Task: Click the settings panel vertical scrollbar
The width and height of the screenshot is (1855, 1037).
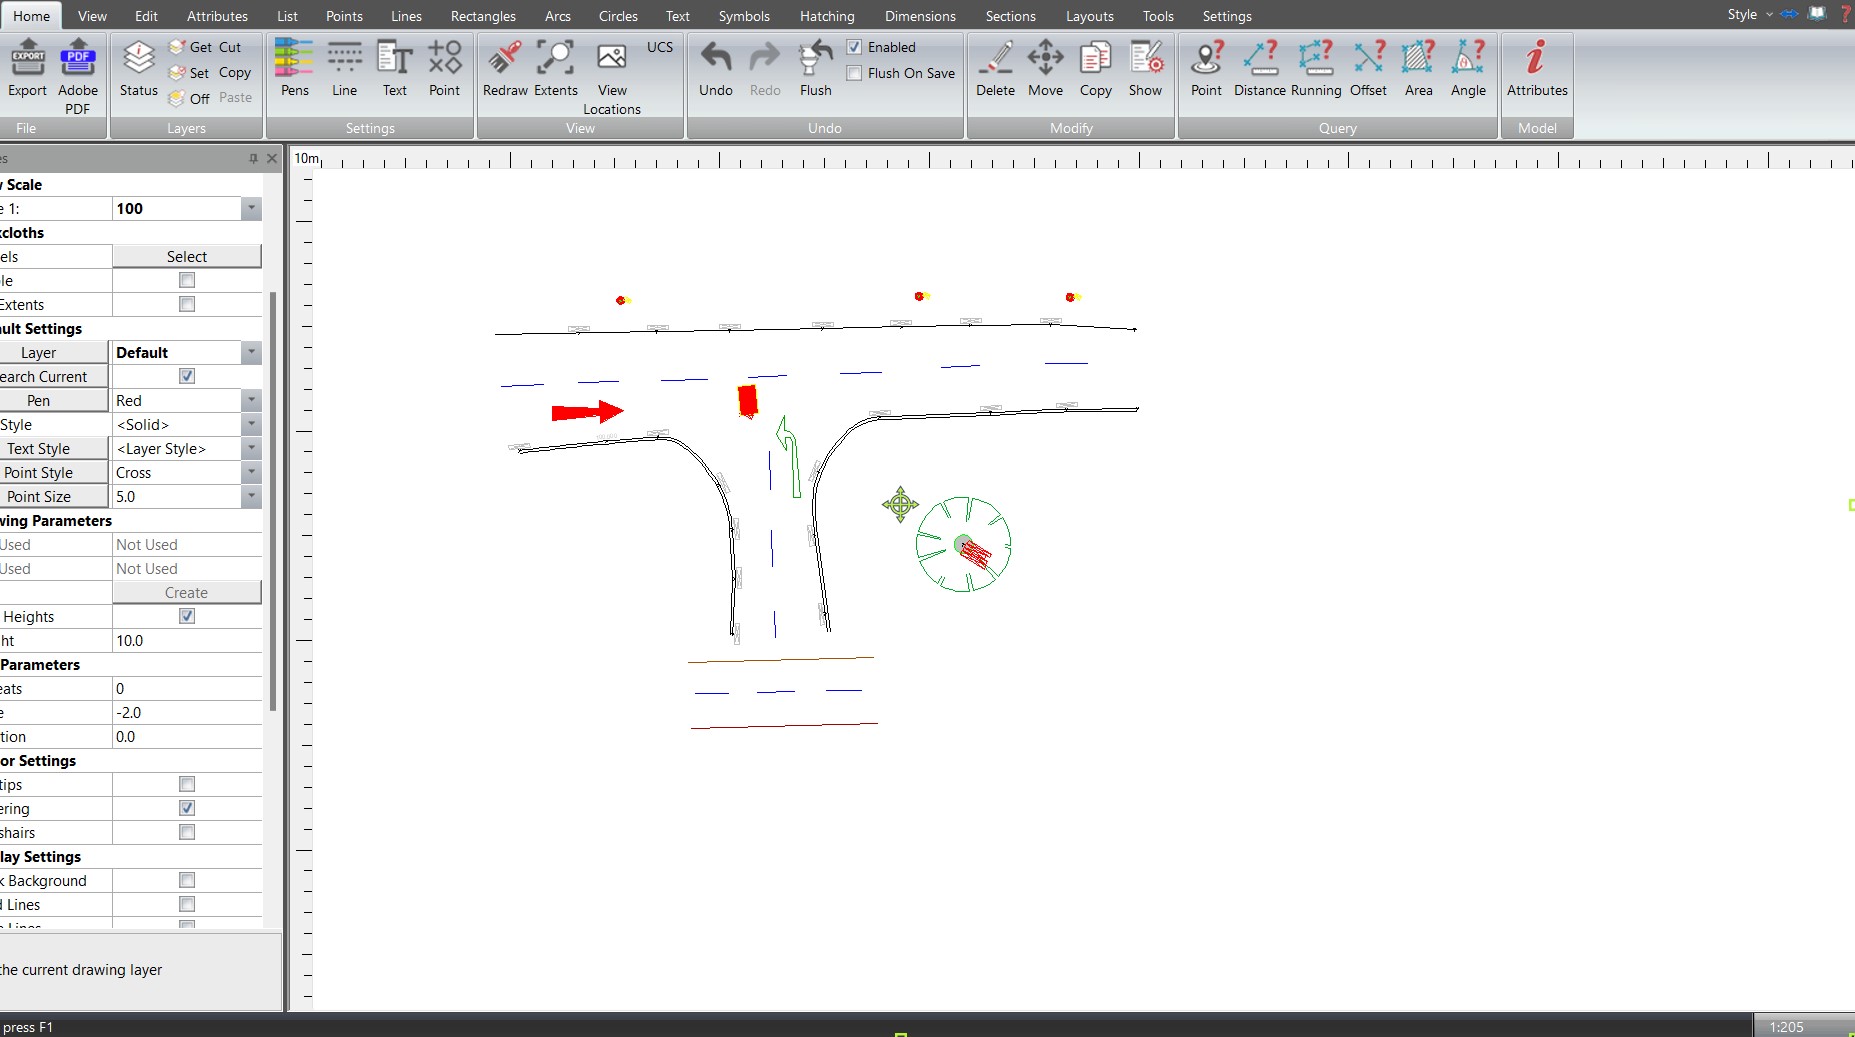Action: (x=273, y=500)
